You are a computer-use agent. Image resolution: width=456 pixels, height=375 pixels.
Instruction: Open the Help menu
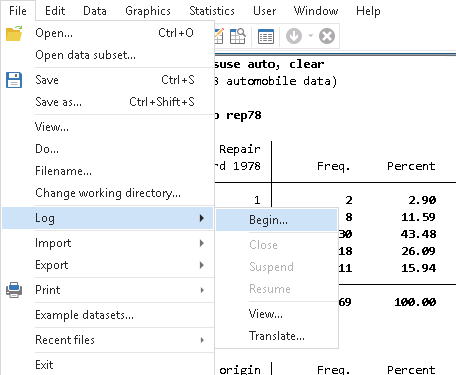(368, 11)
